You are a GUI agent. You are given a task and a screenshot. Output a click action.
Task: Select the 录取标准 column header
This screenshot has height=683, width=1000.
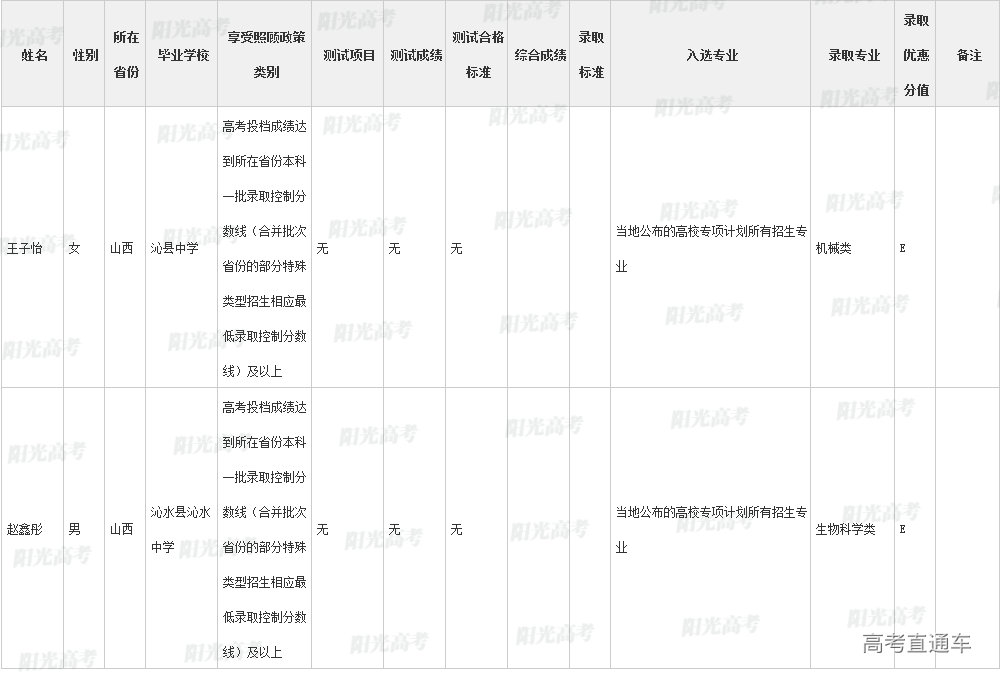coord(591,55)
